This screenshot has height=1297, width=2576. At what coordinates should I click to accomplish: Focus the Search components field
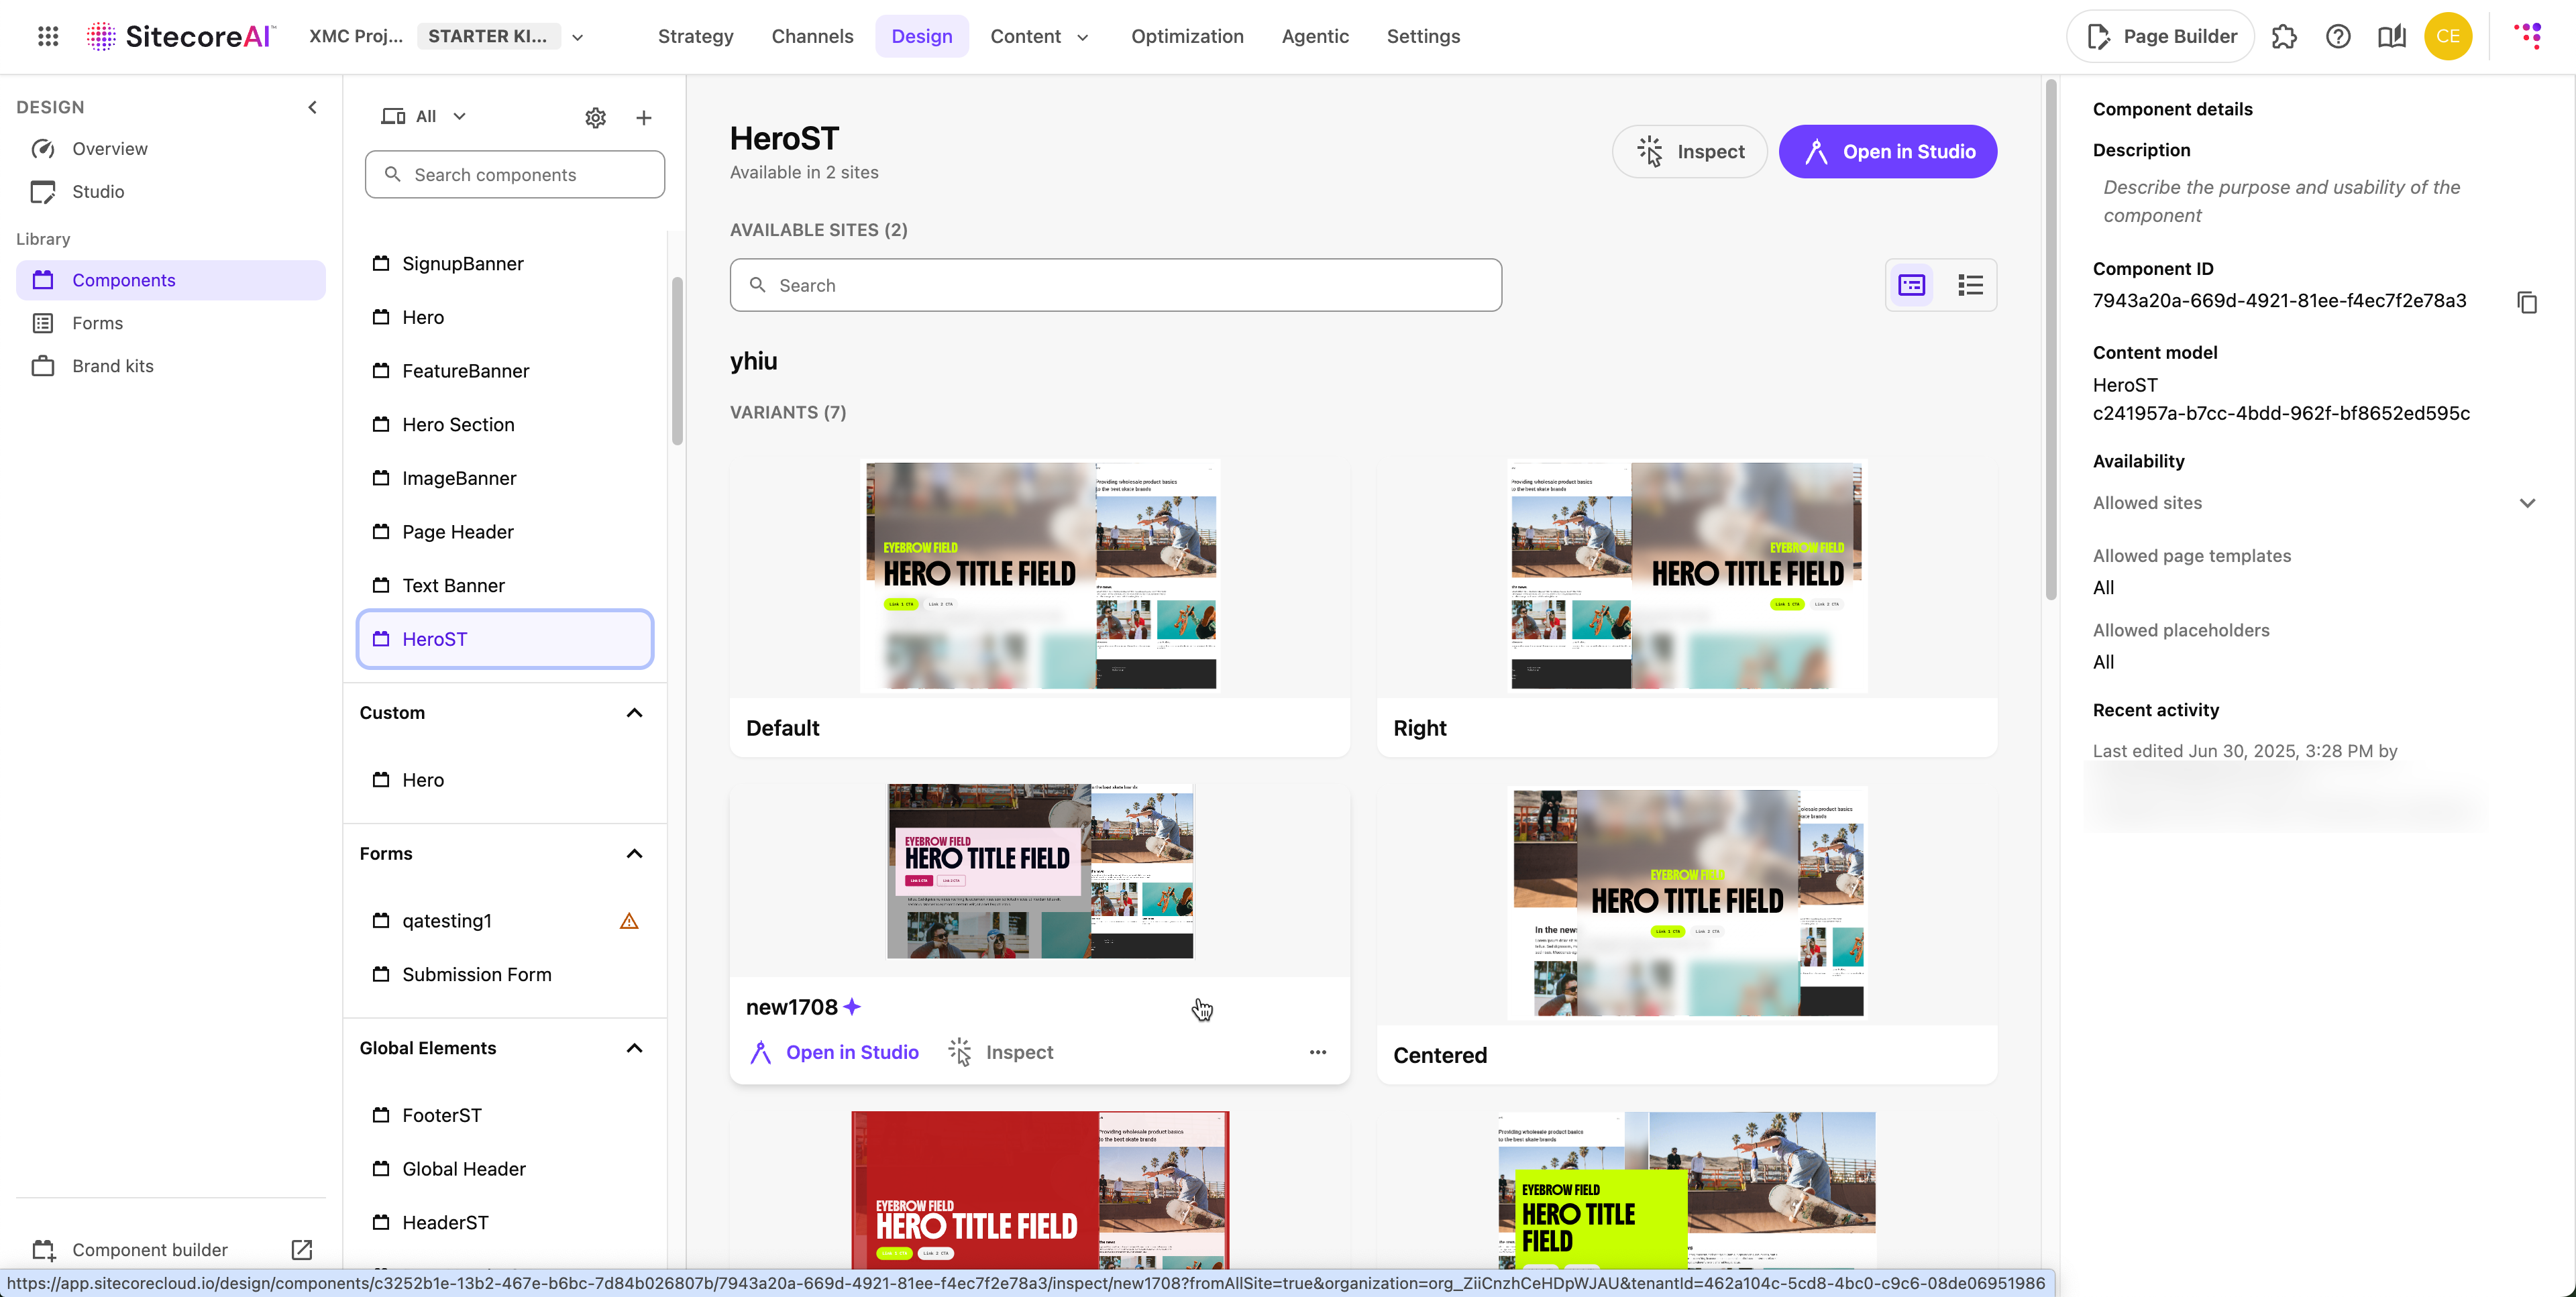[515, 175]
